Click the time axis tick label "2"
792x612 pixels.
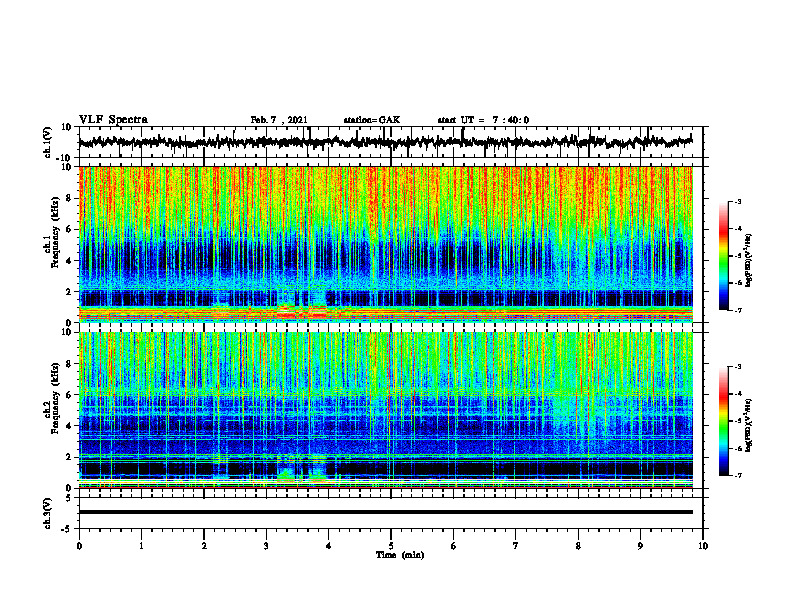(204, 546)
